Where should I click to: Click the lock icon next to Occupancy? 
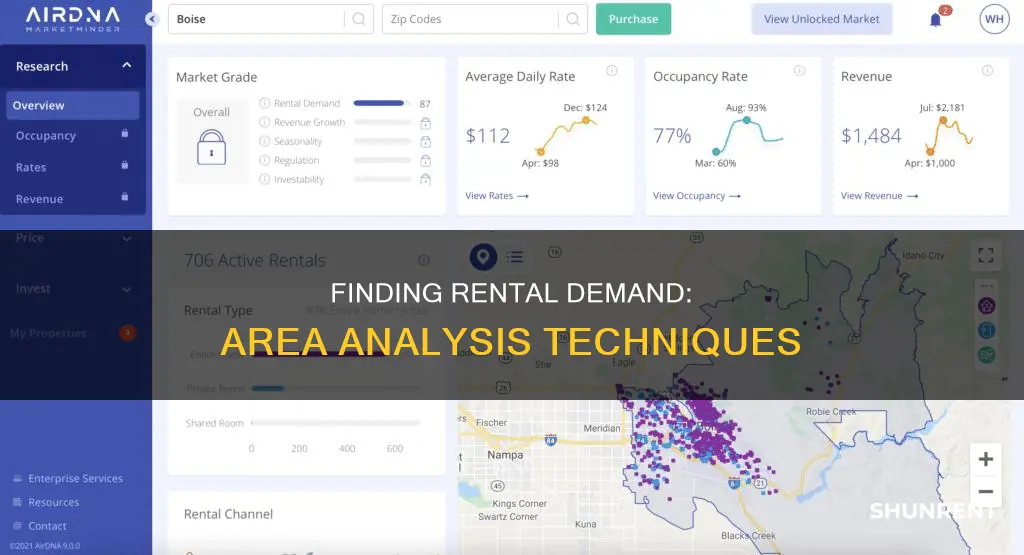tap(125, 134)
